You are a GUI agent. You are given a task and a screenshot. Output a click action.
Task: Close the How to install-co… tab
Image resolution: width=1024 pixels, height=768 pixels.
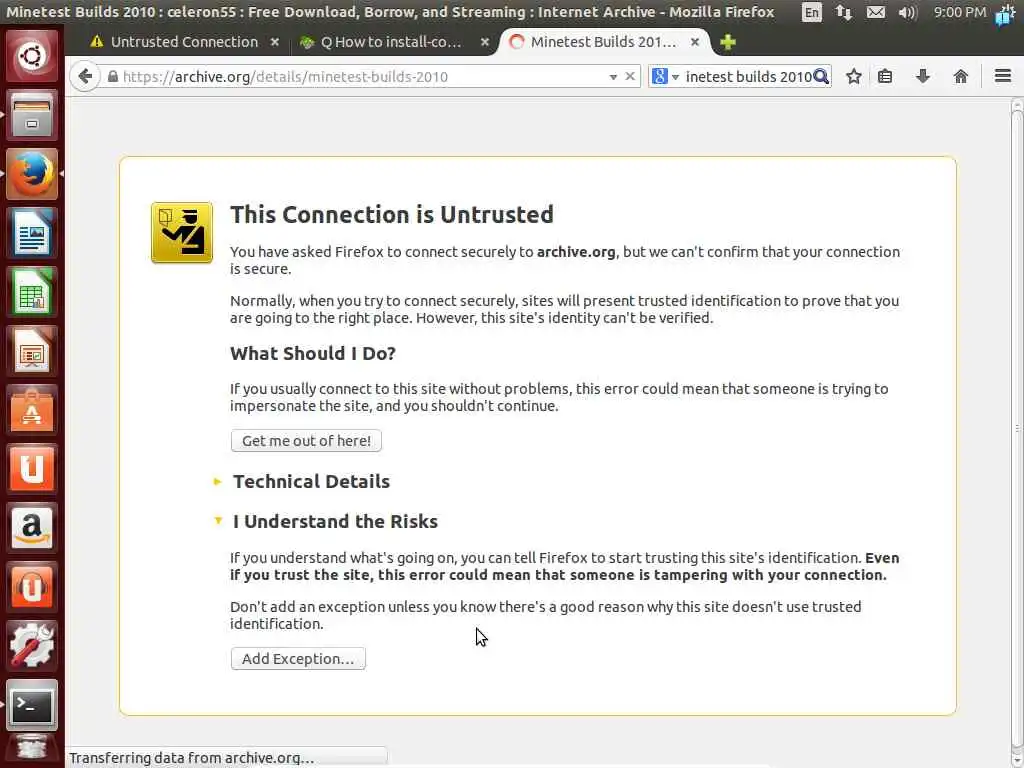click(485, 42)
